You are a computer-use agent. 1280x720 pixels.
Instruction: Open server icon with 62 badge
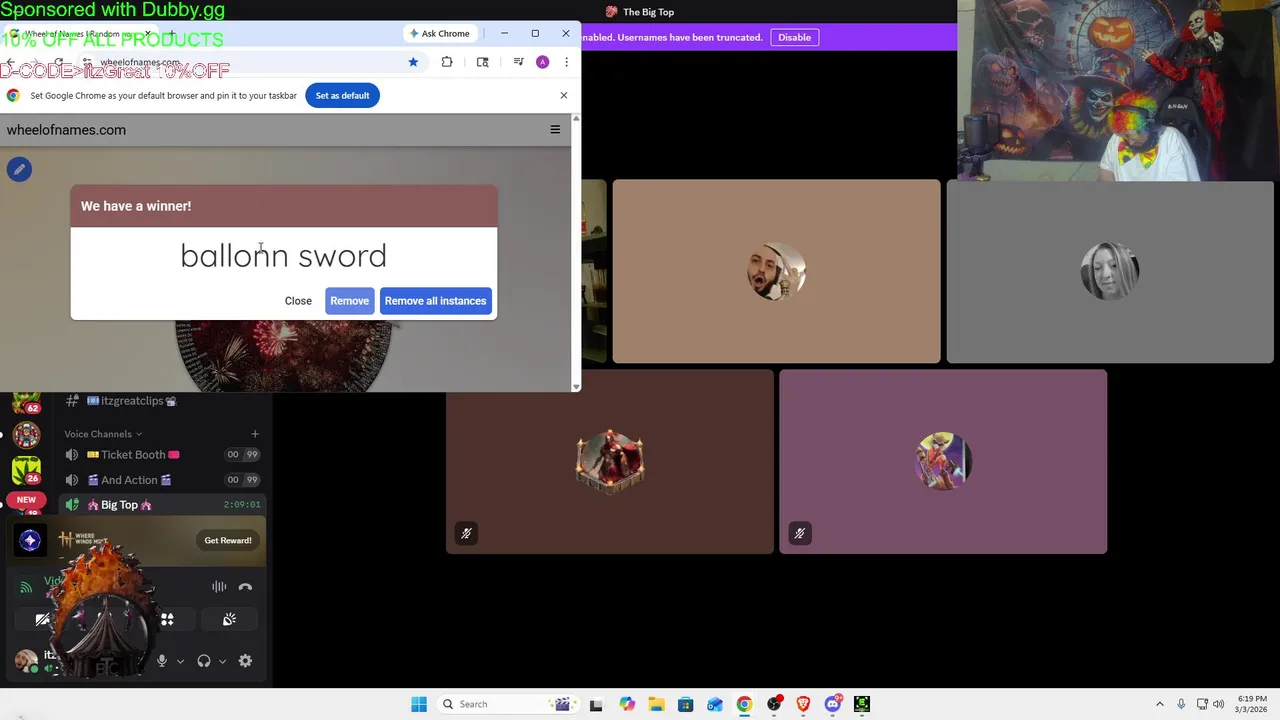click(26, 401)
